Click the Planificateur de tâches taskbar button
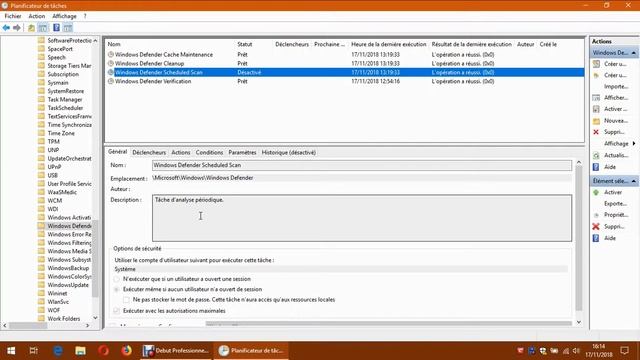640x360 pixels. pyautogui.click(x=251, y=351)
